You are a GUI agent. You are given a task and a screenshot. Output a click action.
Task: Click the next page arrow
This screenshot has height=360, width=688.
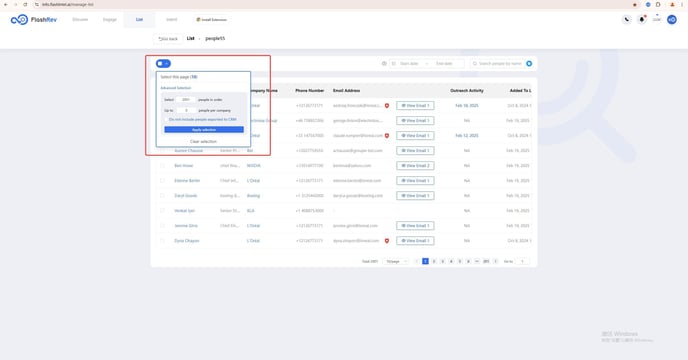pyautogui.click(x=495, y=261)
